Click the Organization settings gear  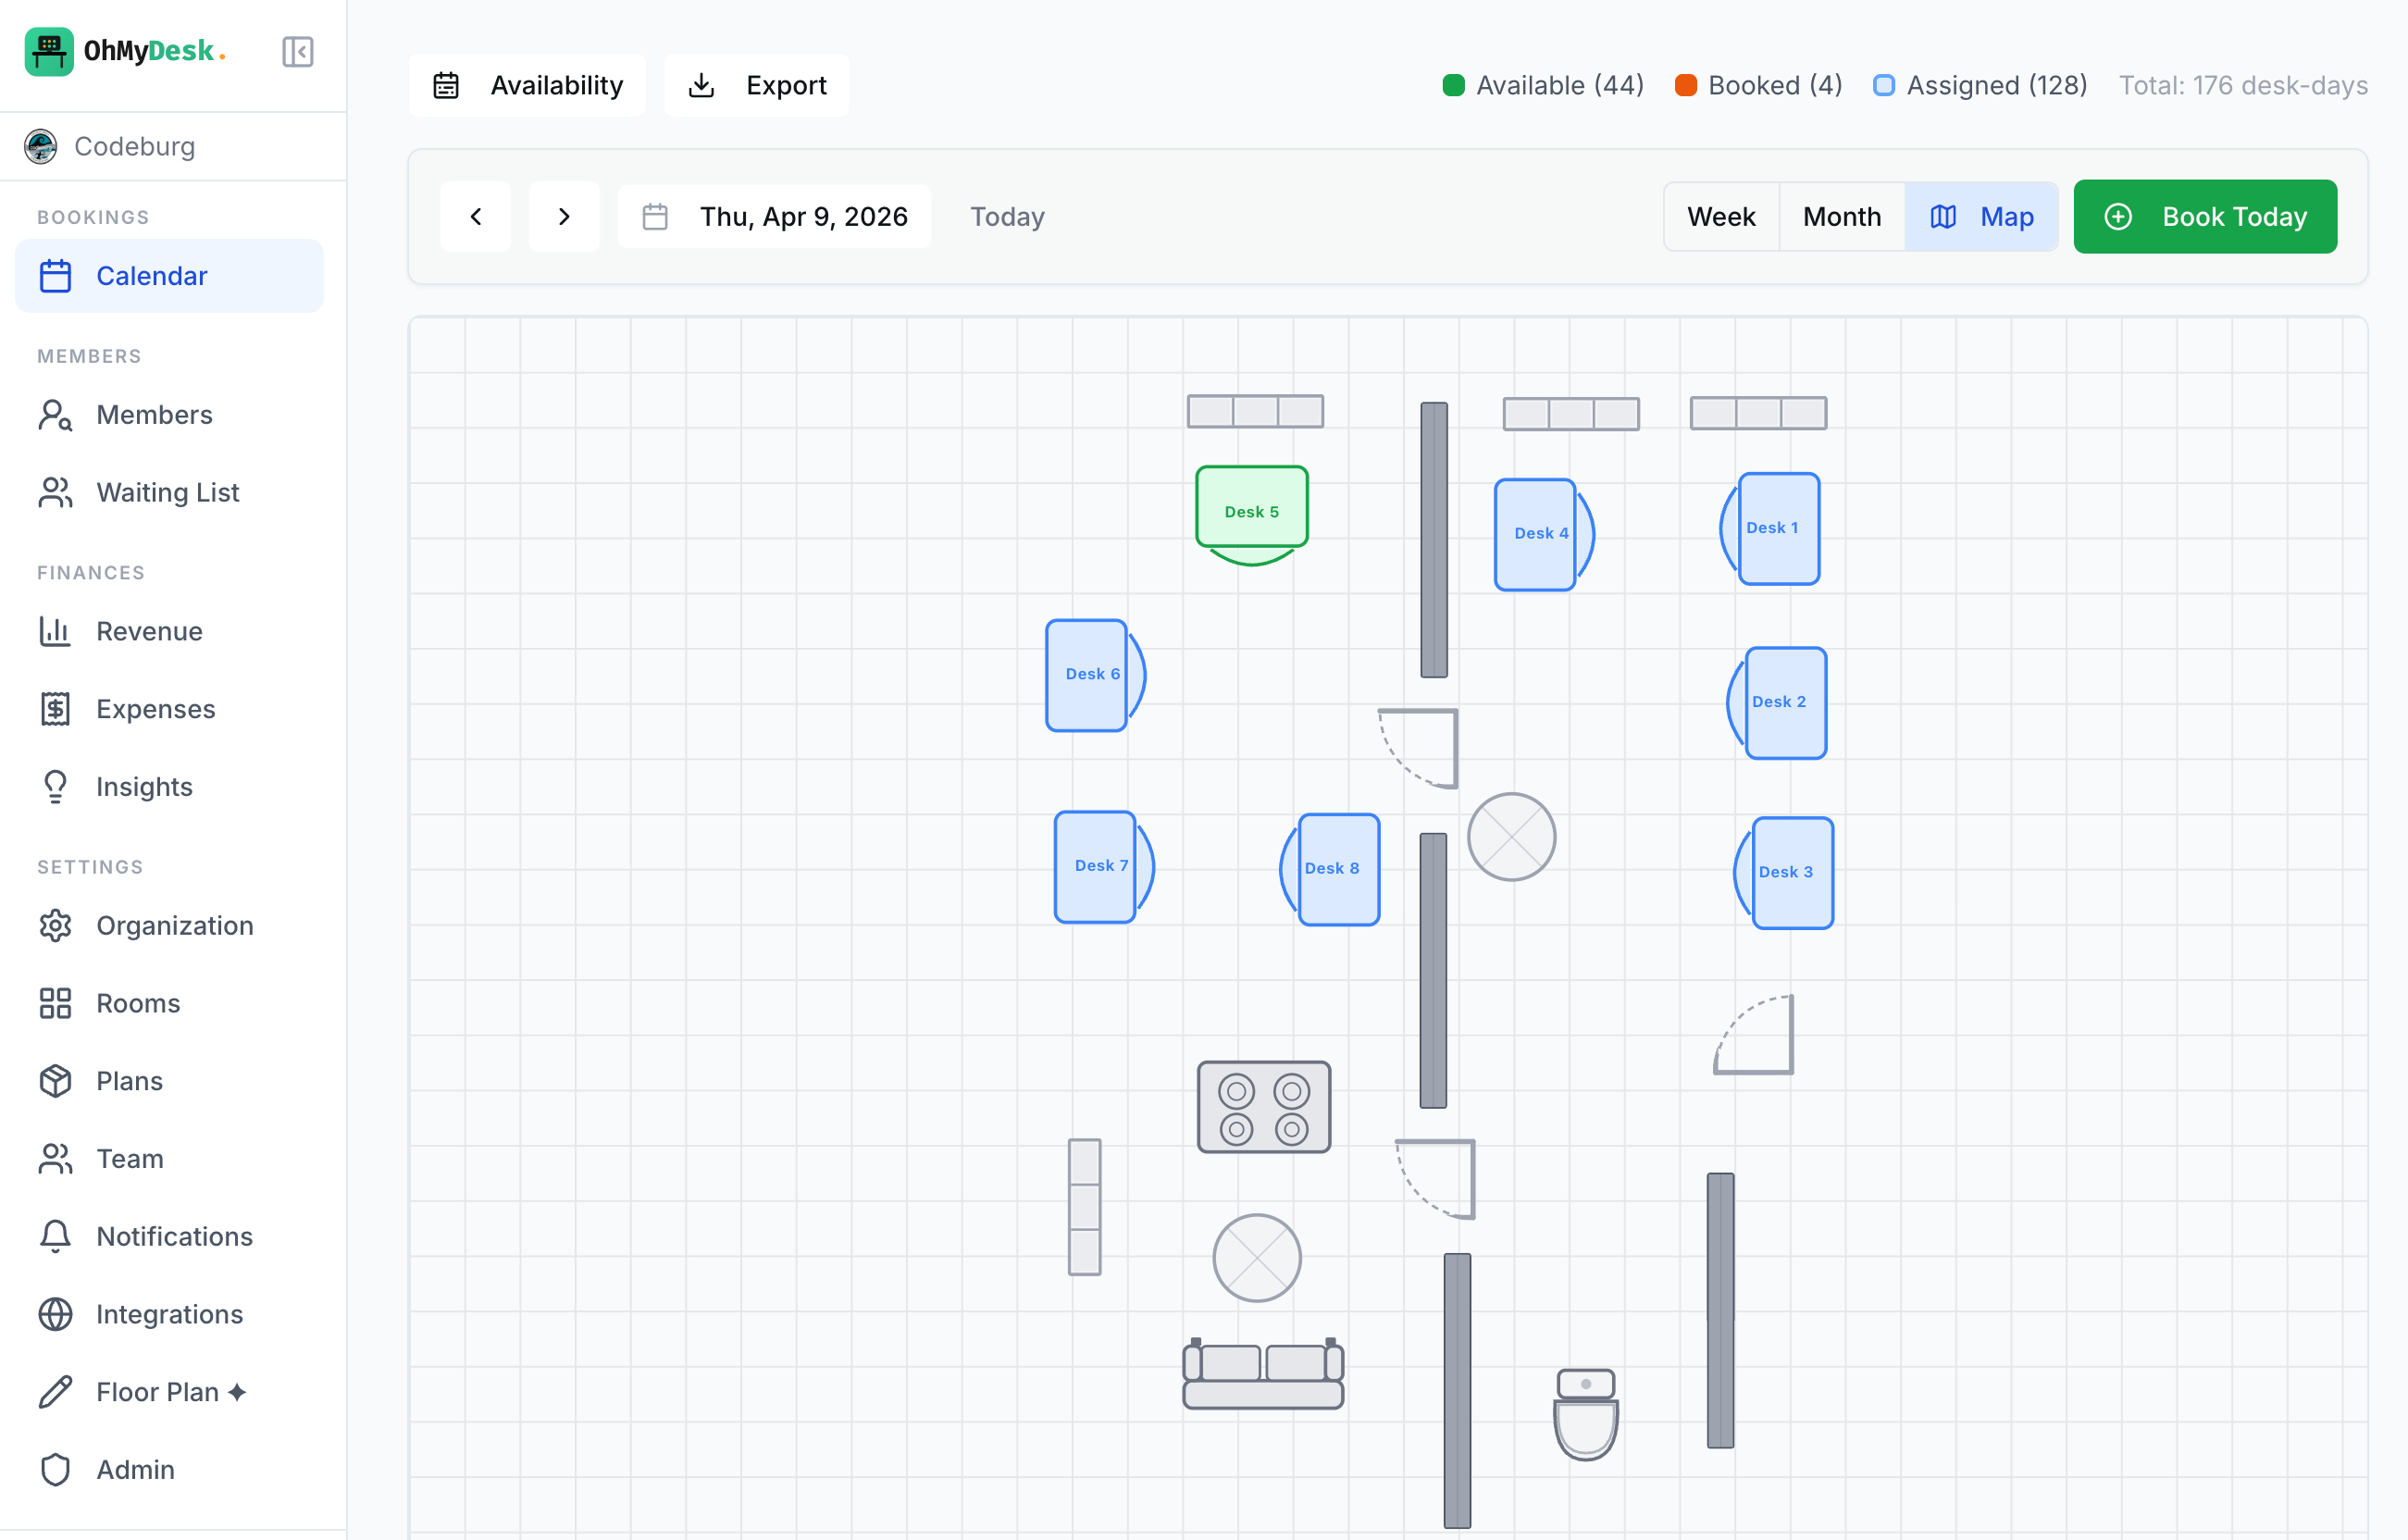coord(55,925)
